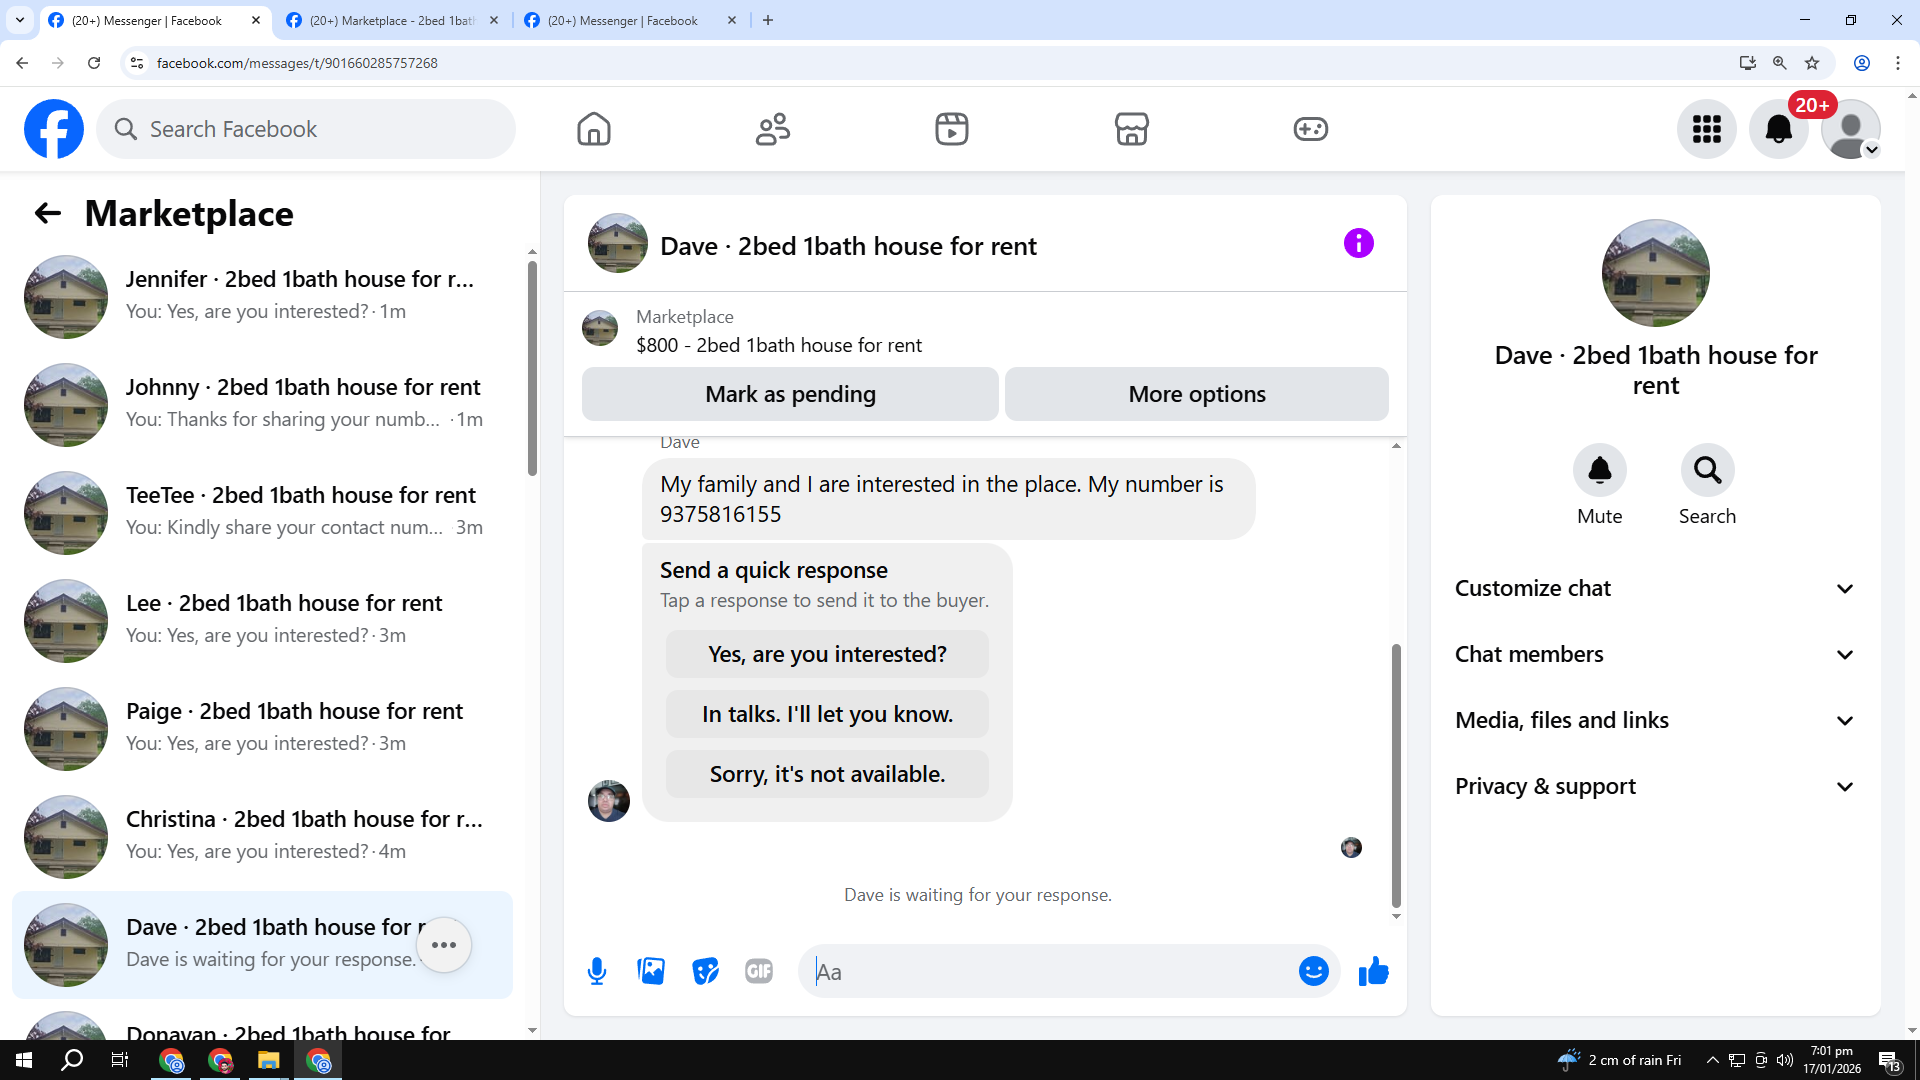Send quick response Sorry, it's not available

coord(827,774)
